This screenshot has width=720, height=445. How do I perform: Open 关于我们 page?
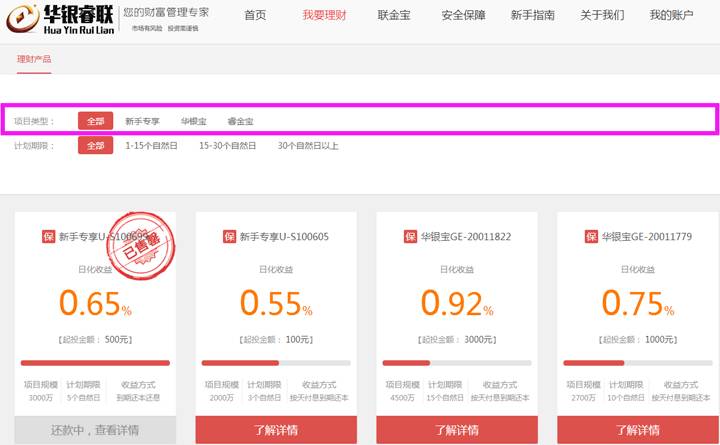point(602,15)
